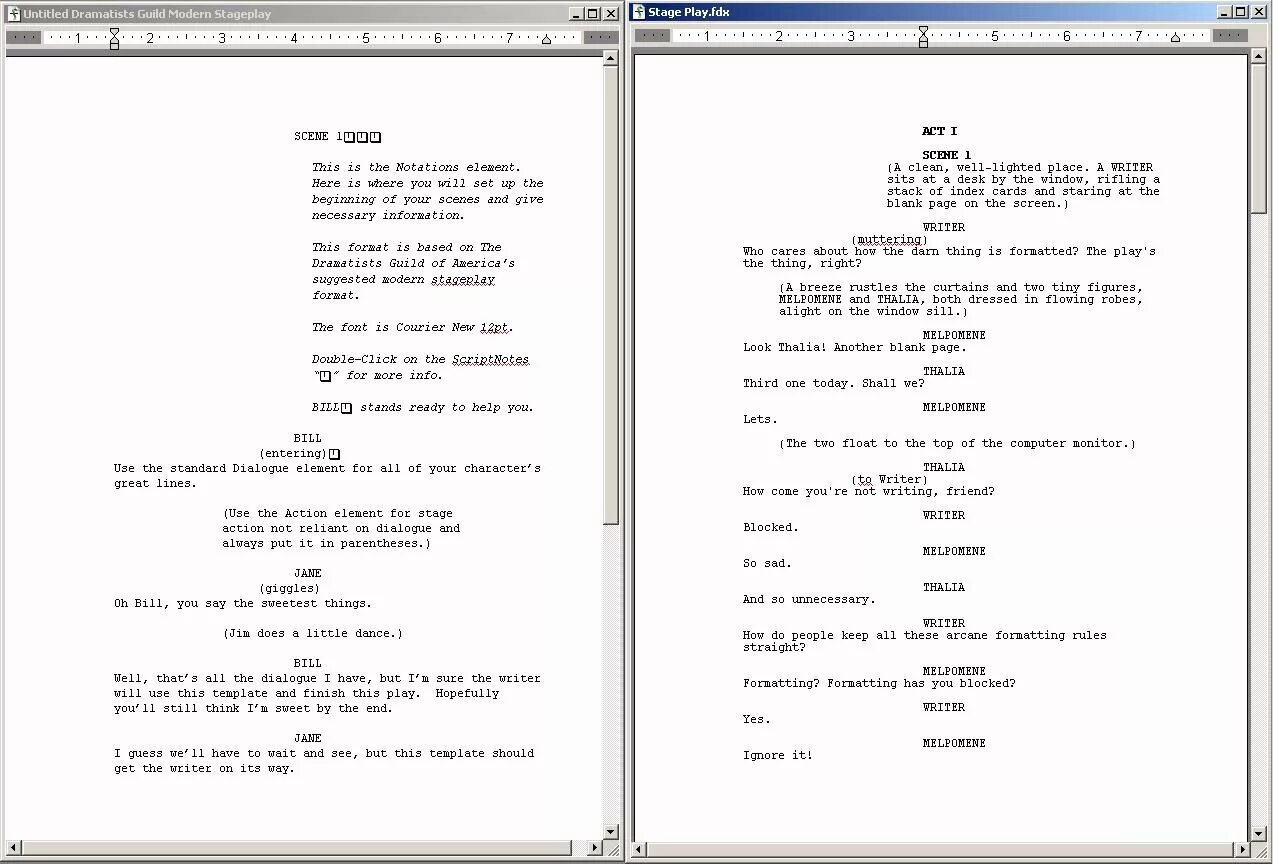Click the 3-inch mark on the left window ruler

point(222,38)
